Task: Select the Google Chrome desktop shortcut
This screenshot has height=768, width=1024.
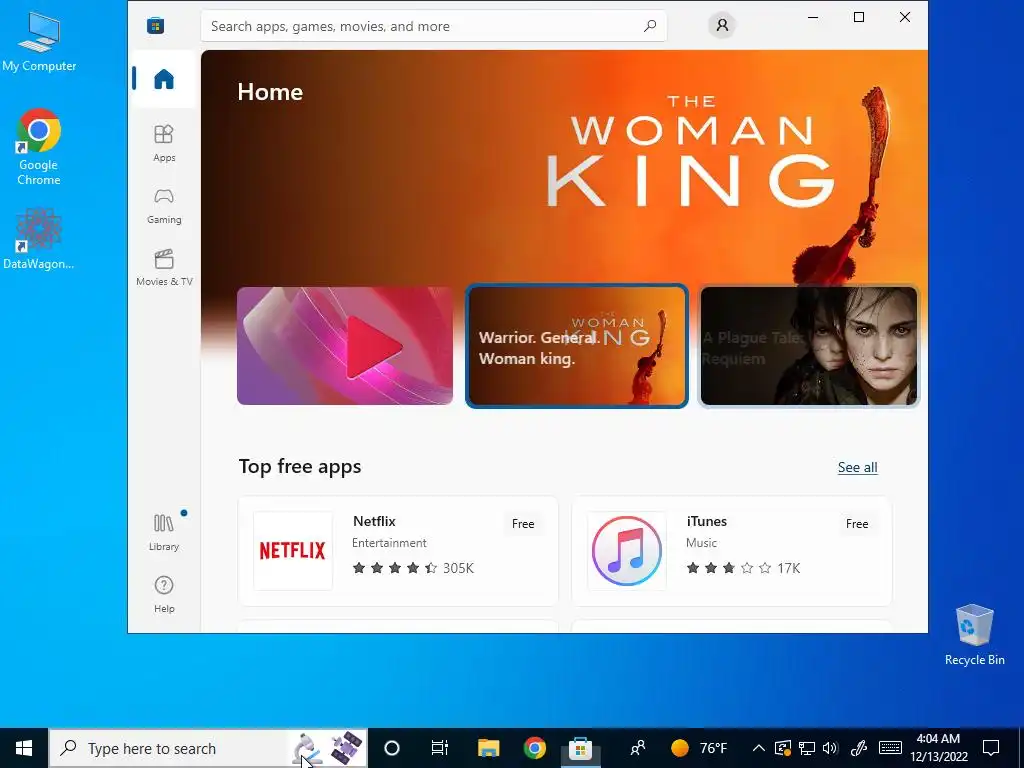Action: pos(39,147)
